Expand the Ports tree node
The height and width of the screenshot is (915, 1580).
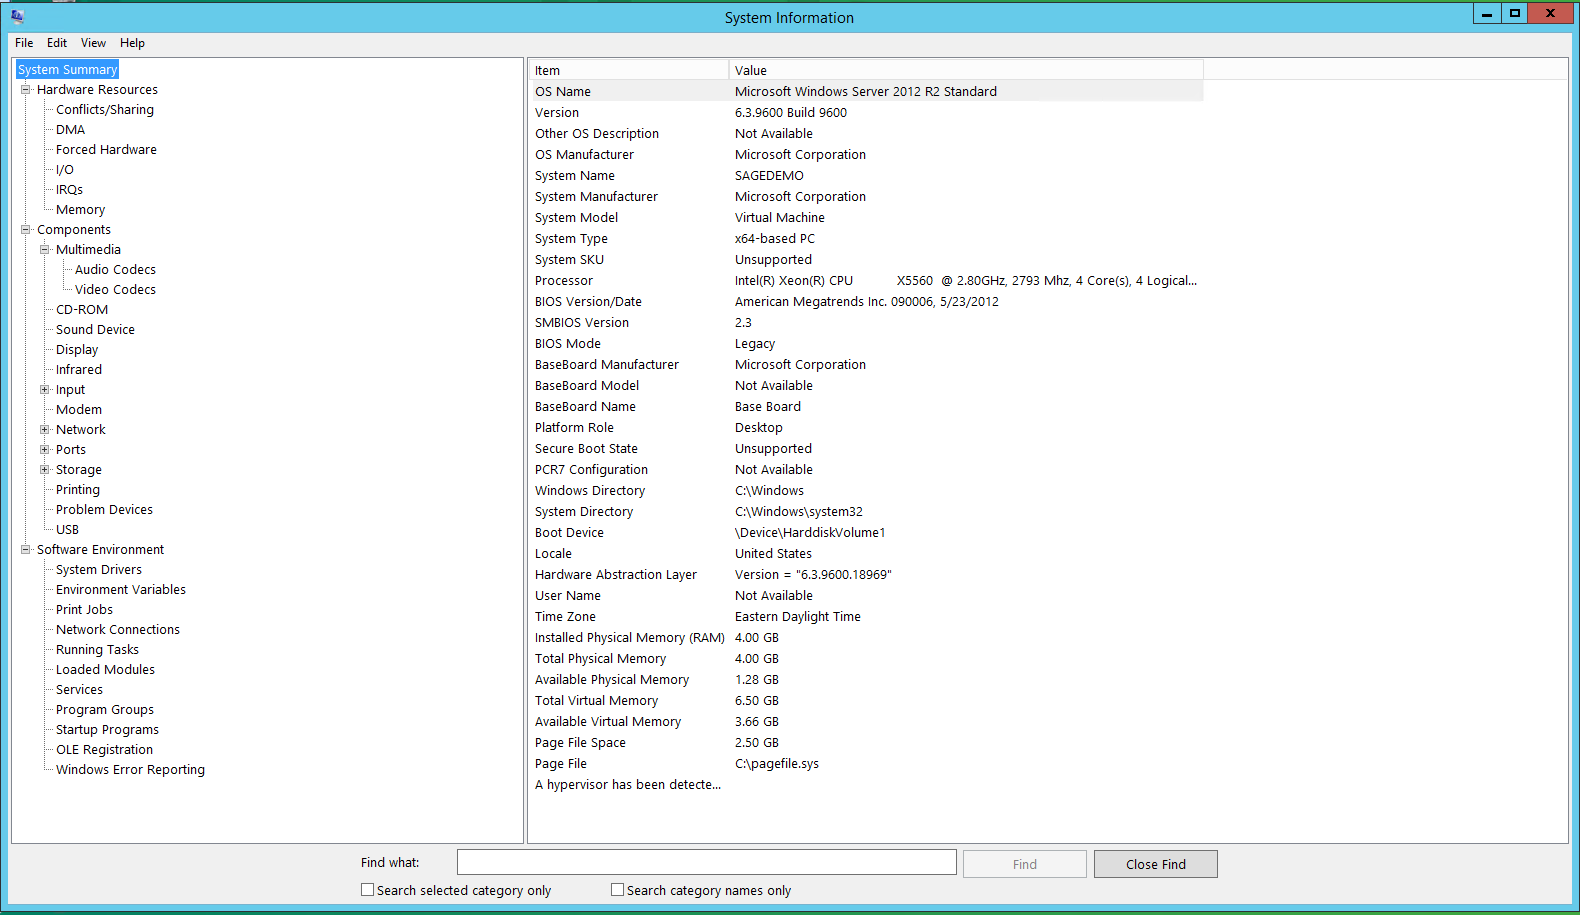(45, 450)
